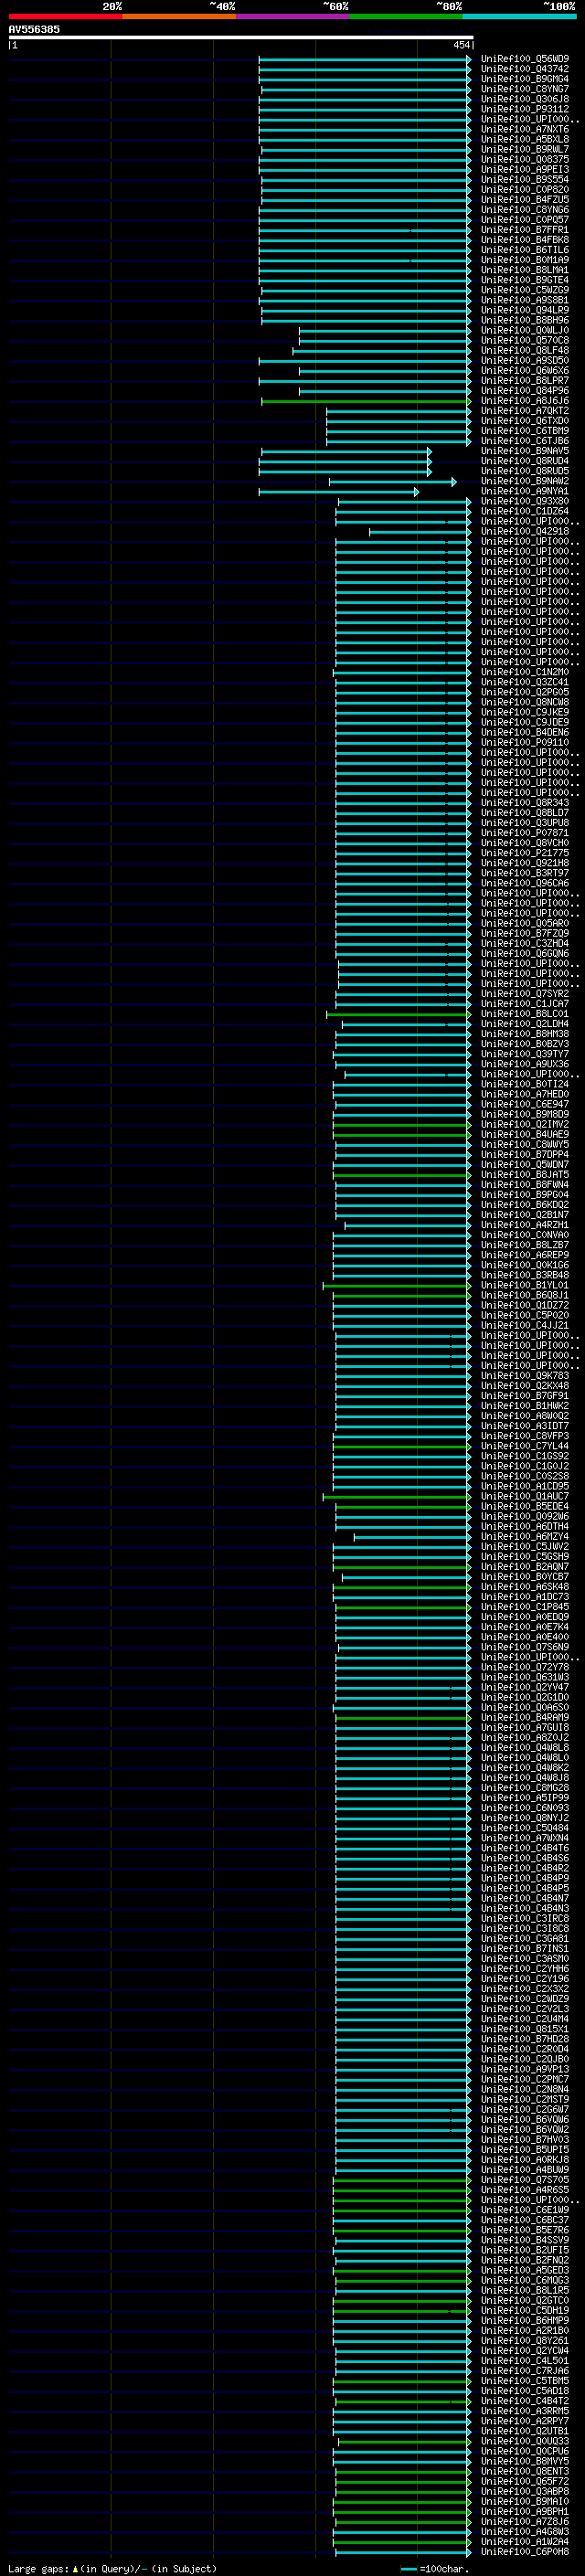Open hit UniRef100_A4RZH1
This screenshot has width=585, height=2576.
(525, 1224)
